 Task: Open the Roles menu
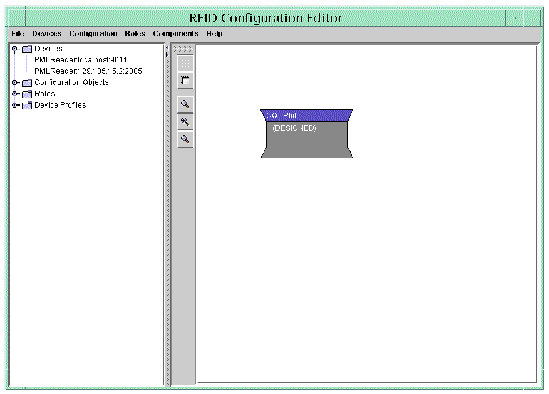pyautogui.click(x=135, y=34)
